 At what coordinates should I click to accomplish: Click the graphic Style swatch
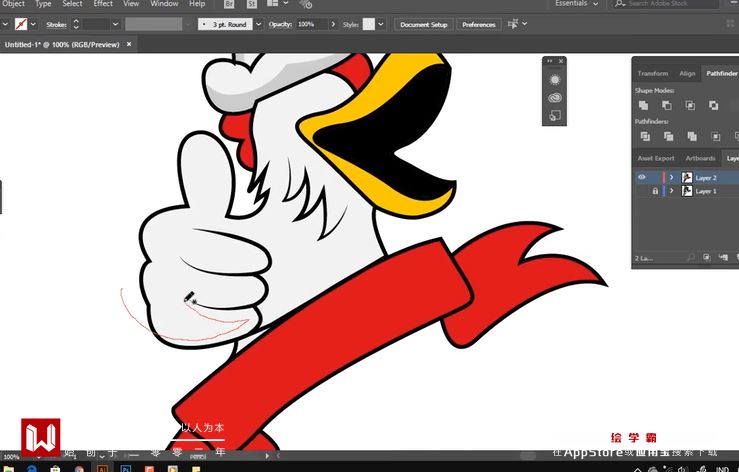coord(369,24)
